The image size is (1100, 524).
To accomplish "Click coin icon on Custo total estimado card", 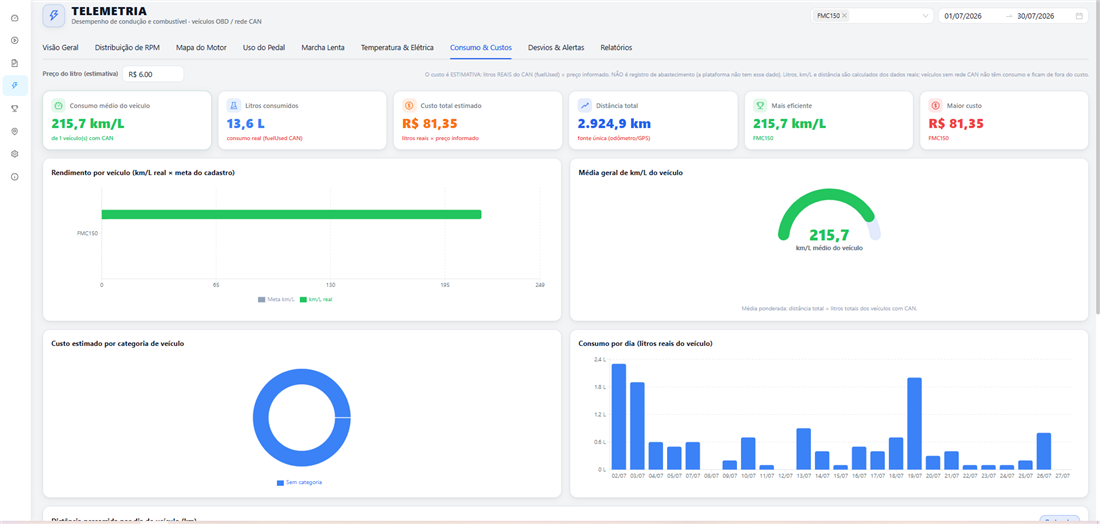I will pyautogui.click(x=409, y=105).
